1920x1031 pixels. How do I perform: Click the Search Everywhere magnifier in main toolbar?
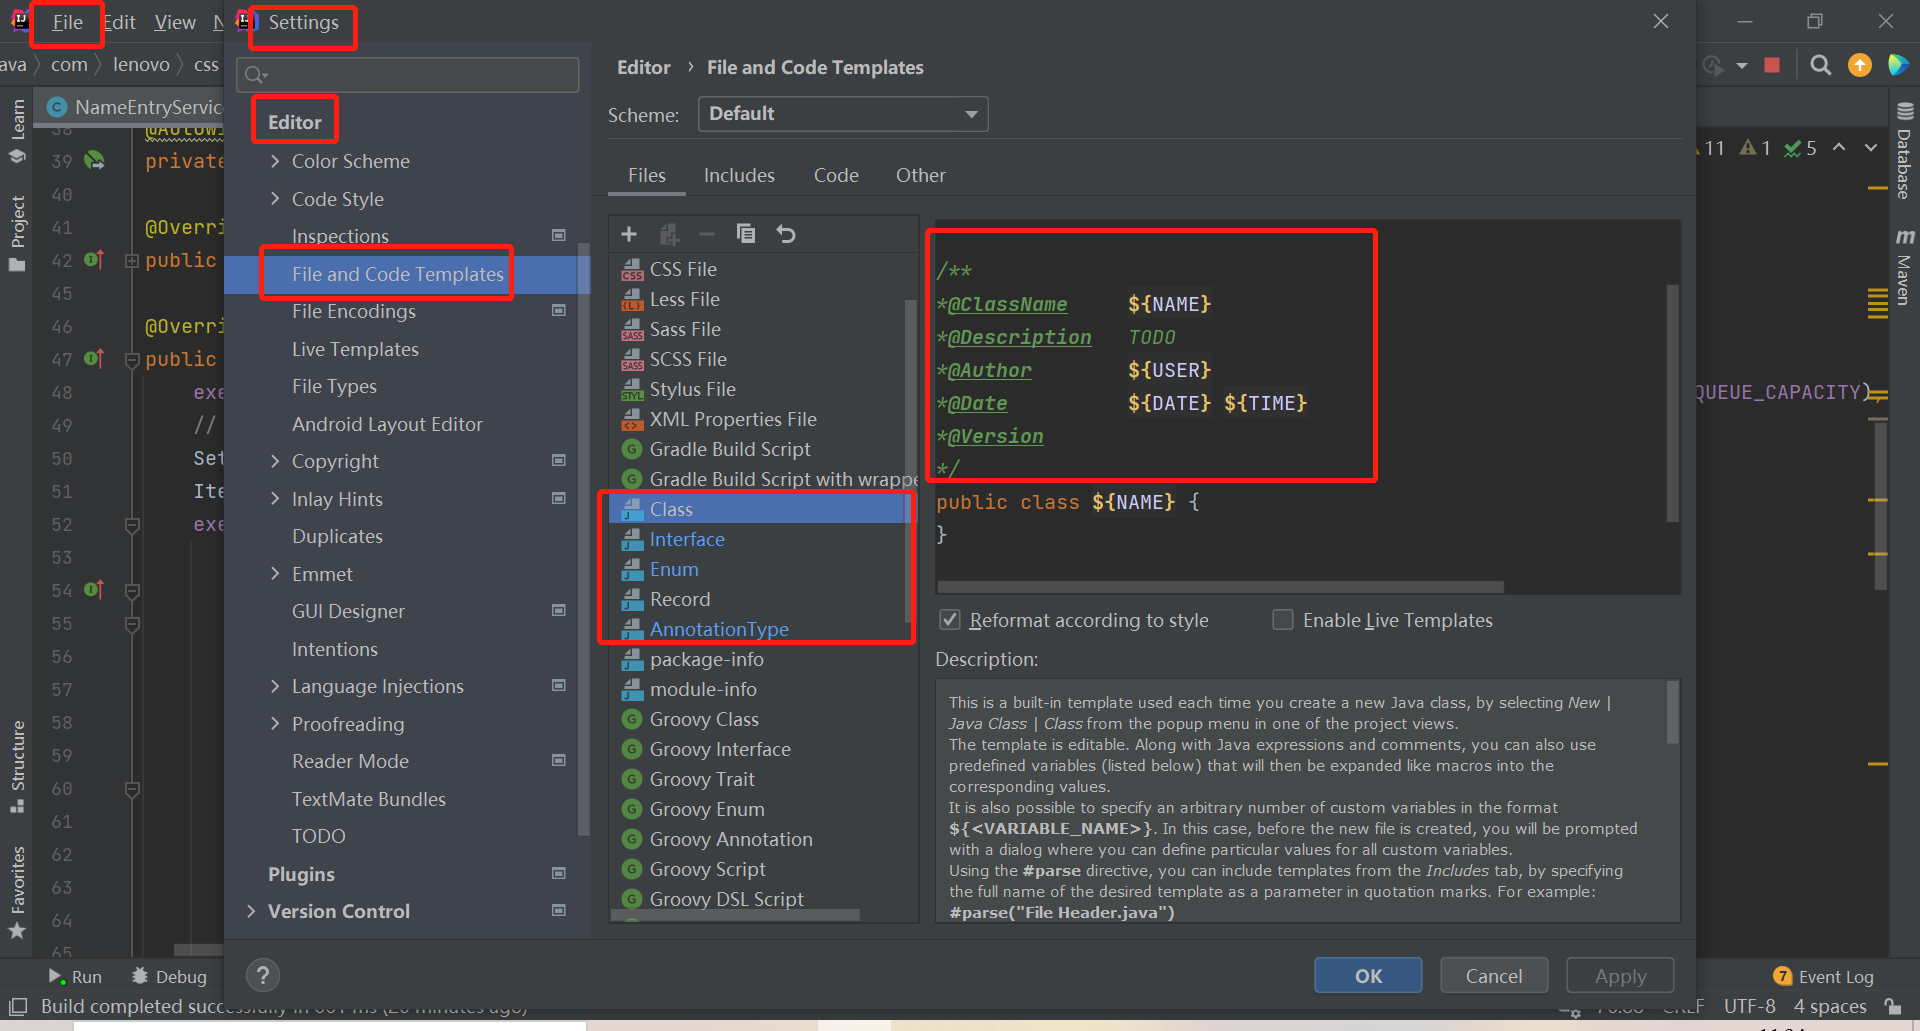pos(1821,65)
